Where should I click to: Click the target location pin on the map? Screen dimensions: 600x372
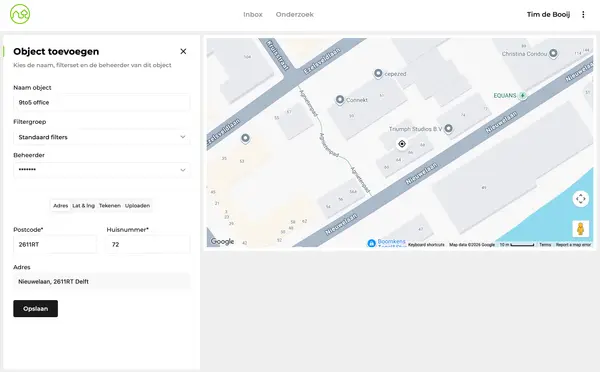[x=402, y=144]
